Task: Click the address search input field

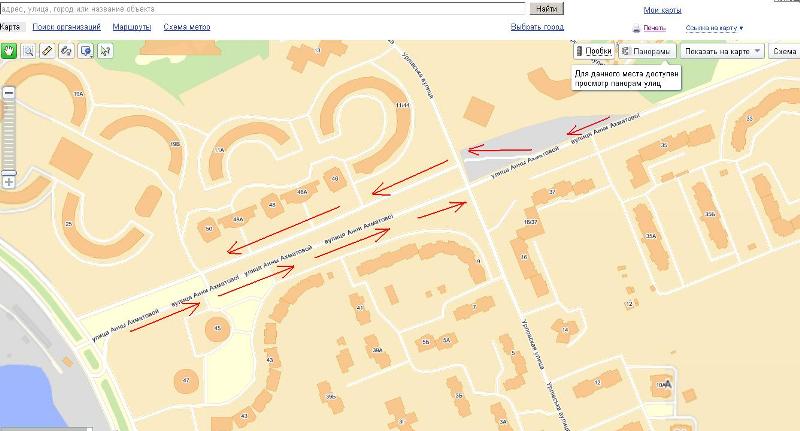Action: coord(262,7)
